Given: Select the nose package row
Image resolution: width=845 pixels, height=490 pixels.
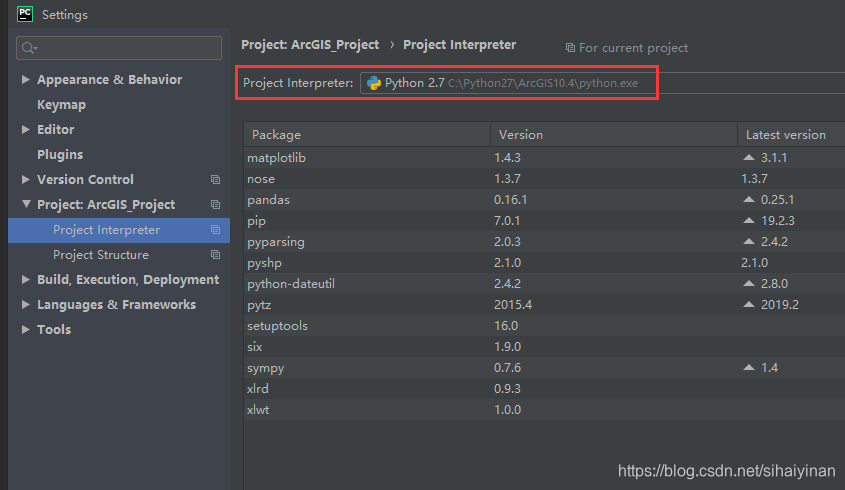Looking at the screenshot, I should tap(544, 178).
